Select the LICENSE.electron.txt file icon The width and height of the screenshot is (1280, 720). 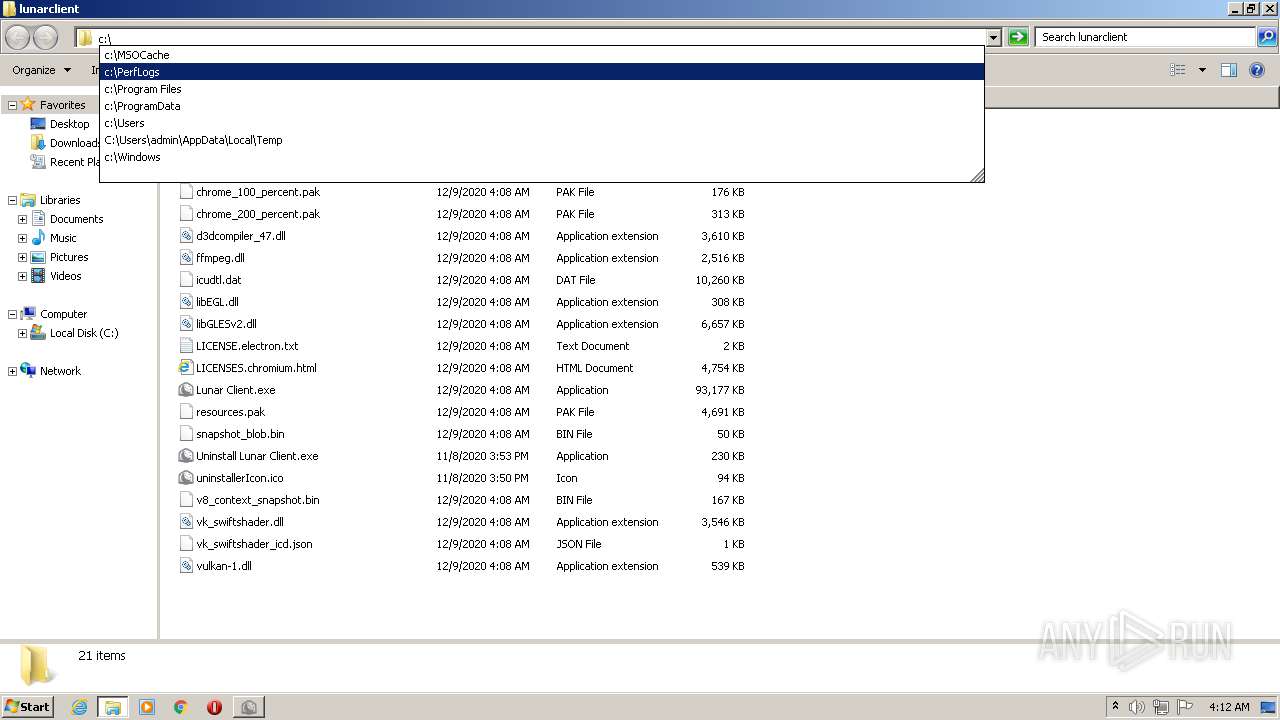click(186, 346)
